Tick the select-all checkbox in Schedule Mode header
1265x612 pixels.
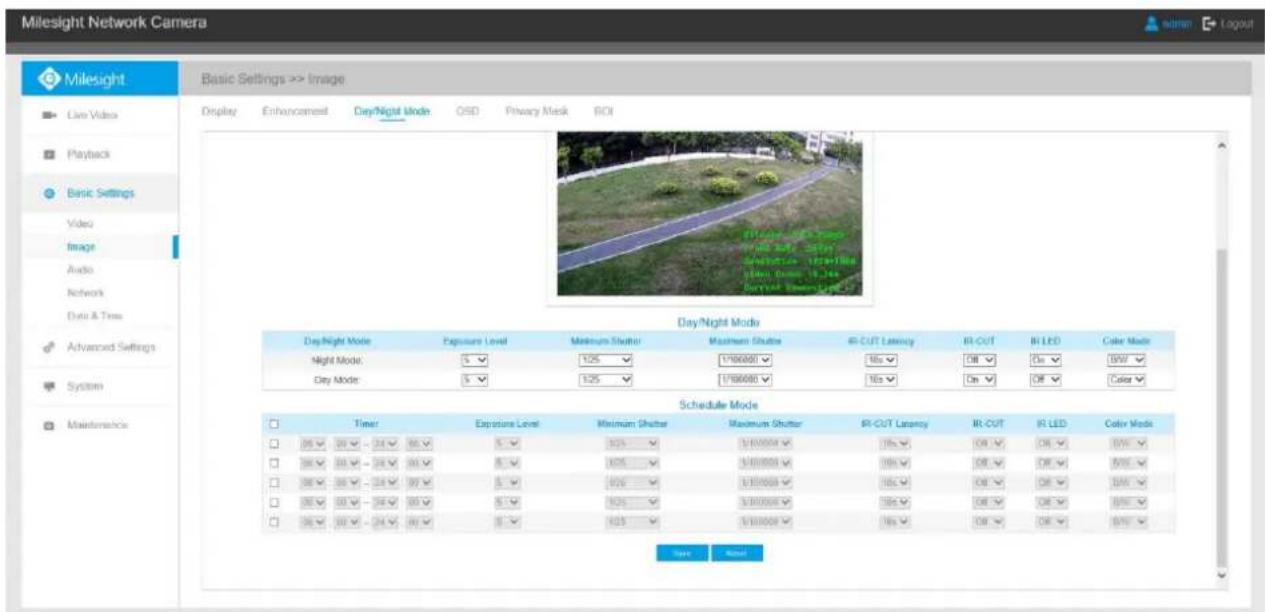(x=274, y=425)
